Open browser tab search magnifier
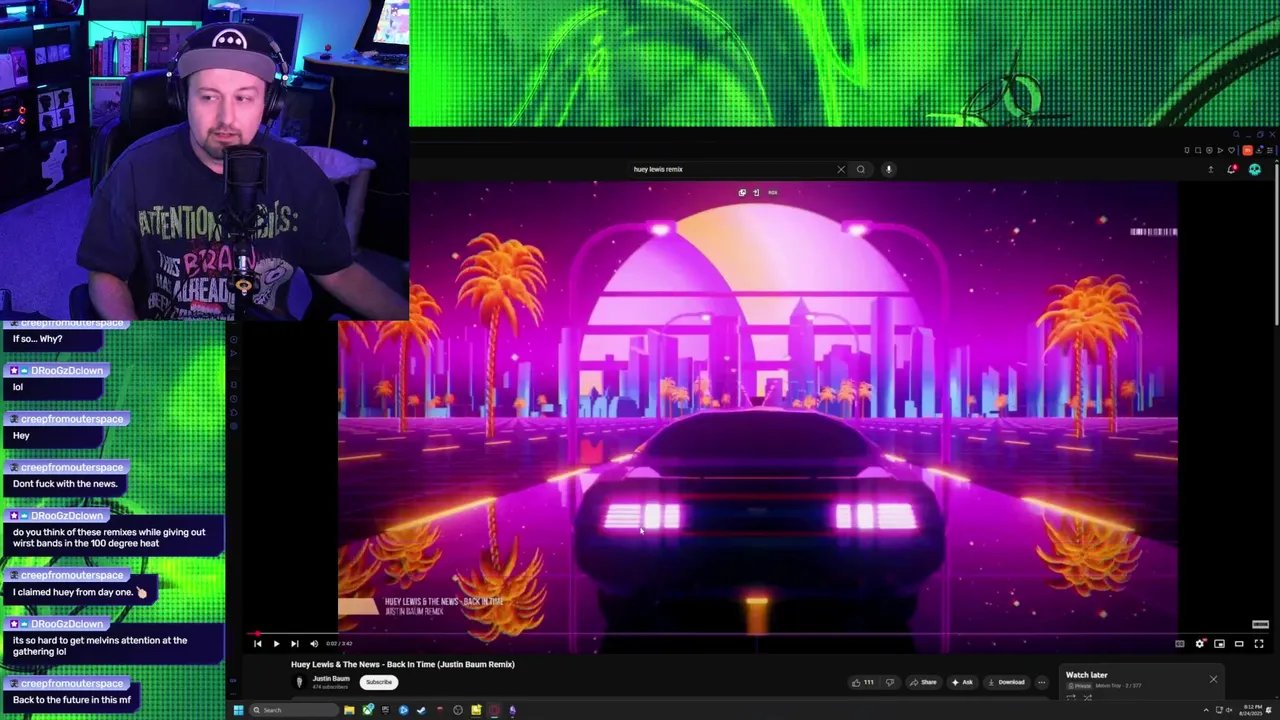The width and height of the screenshot is (1280, 720). (x=1236, y=134)
